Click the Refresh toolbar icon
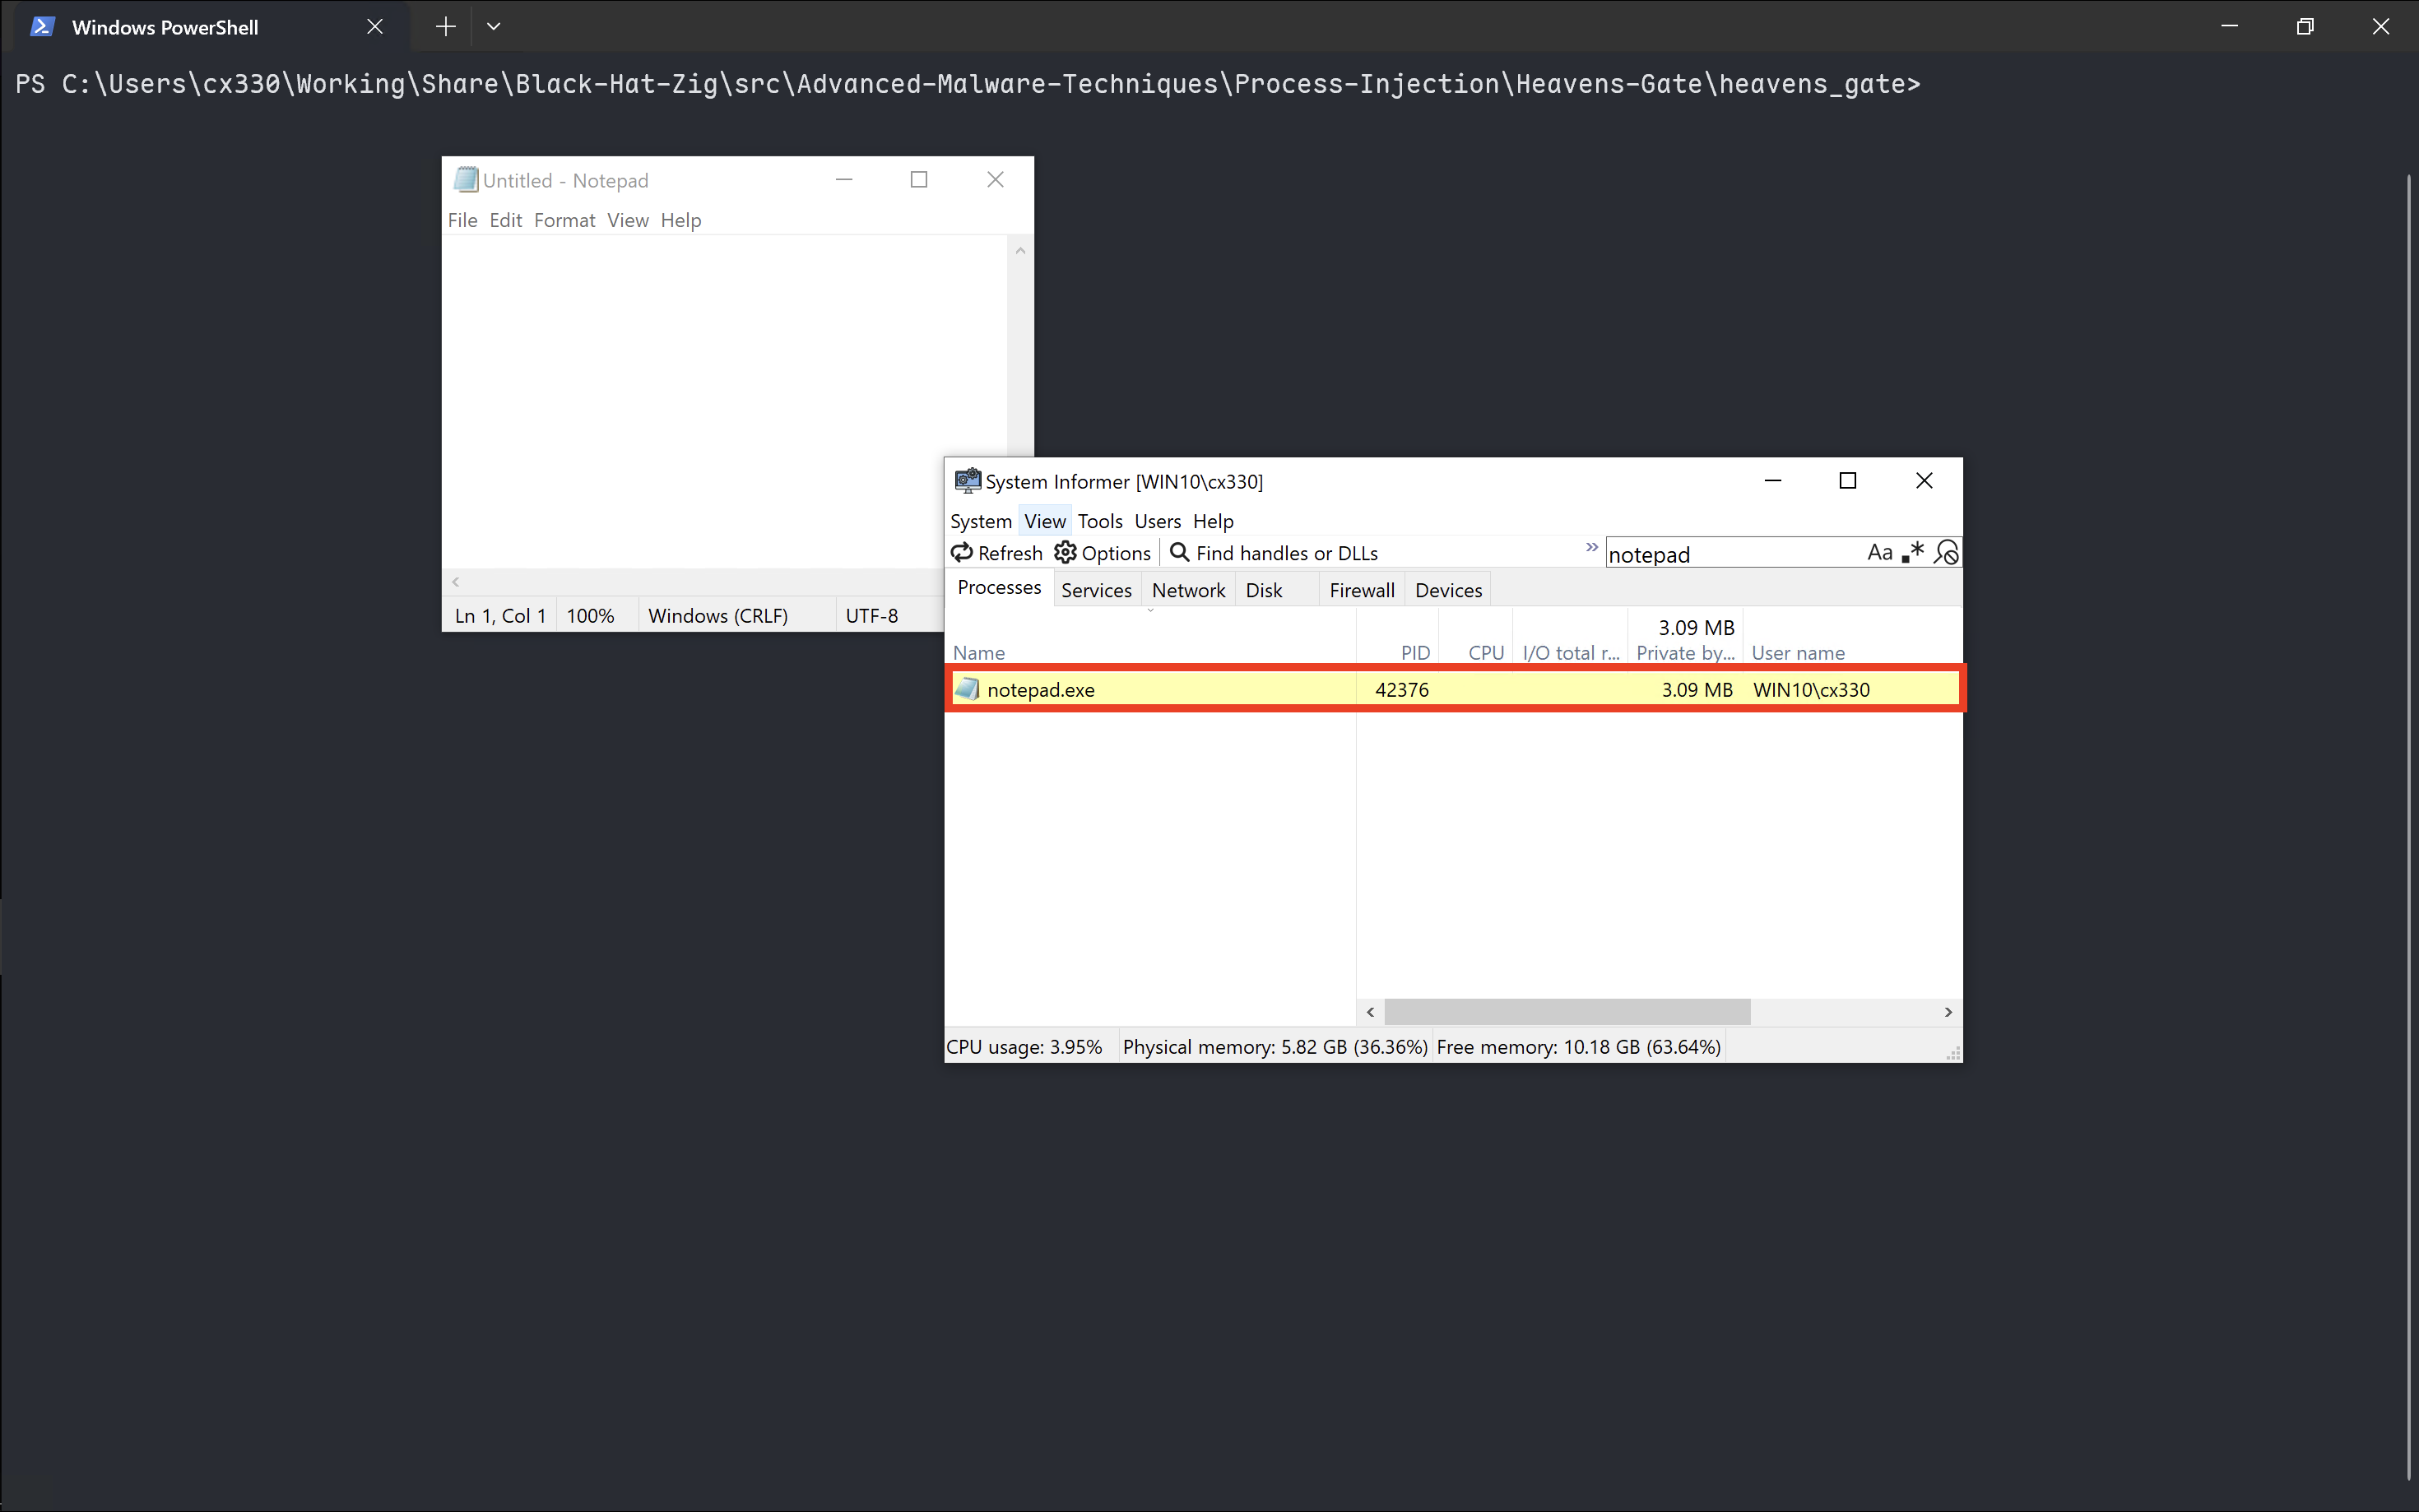Screen dimensions: 2419x1512 click(962, 552)
